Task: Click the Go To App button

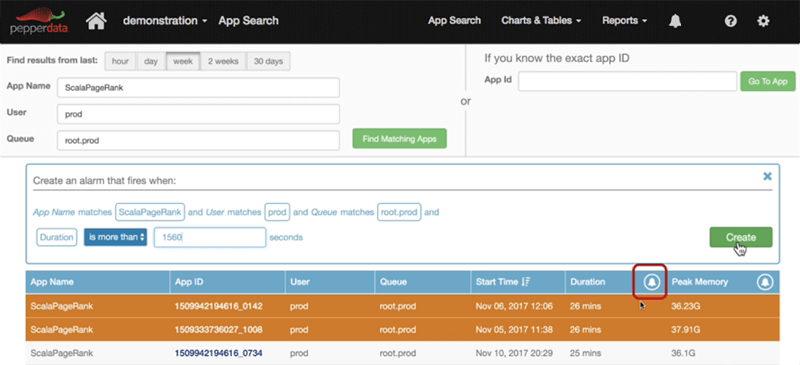Action: tap(768, 81)
